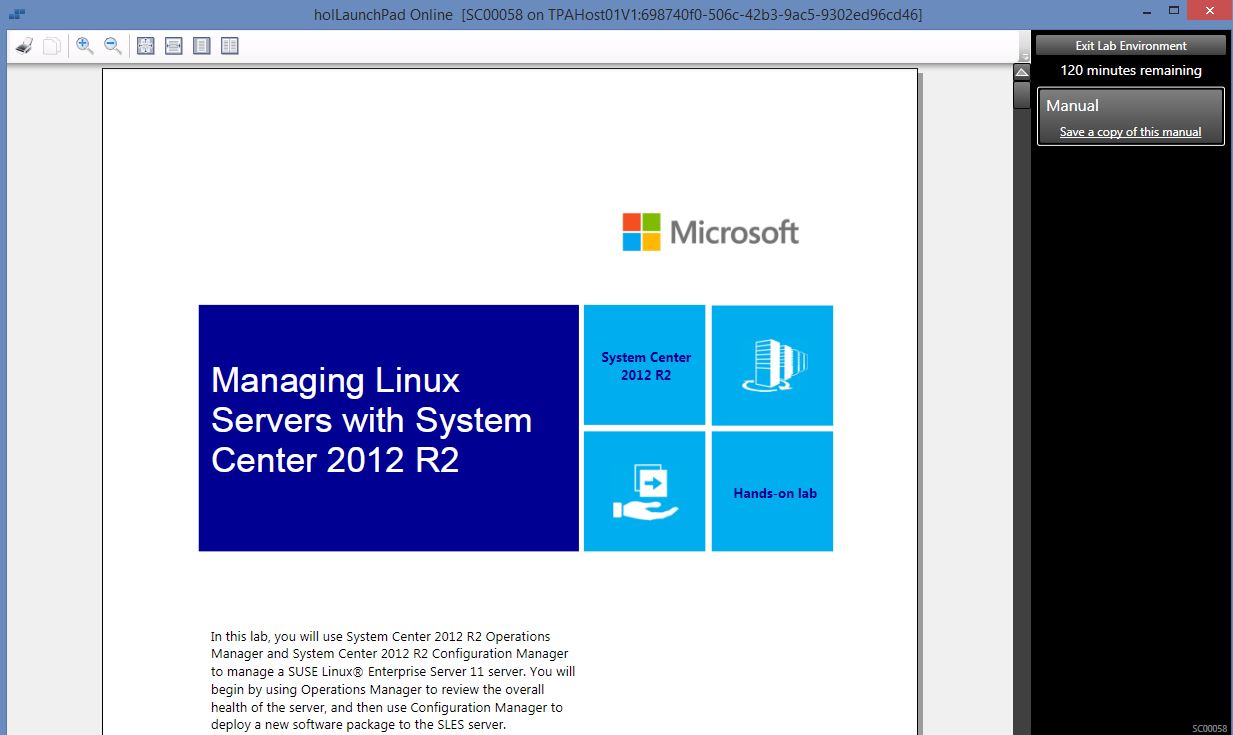This screenshot has width=1233, height=735.
Task: Click the scrollbar up arrow
Action: coord(1022,72)
